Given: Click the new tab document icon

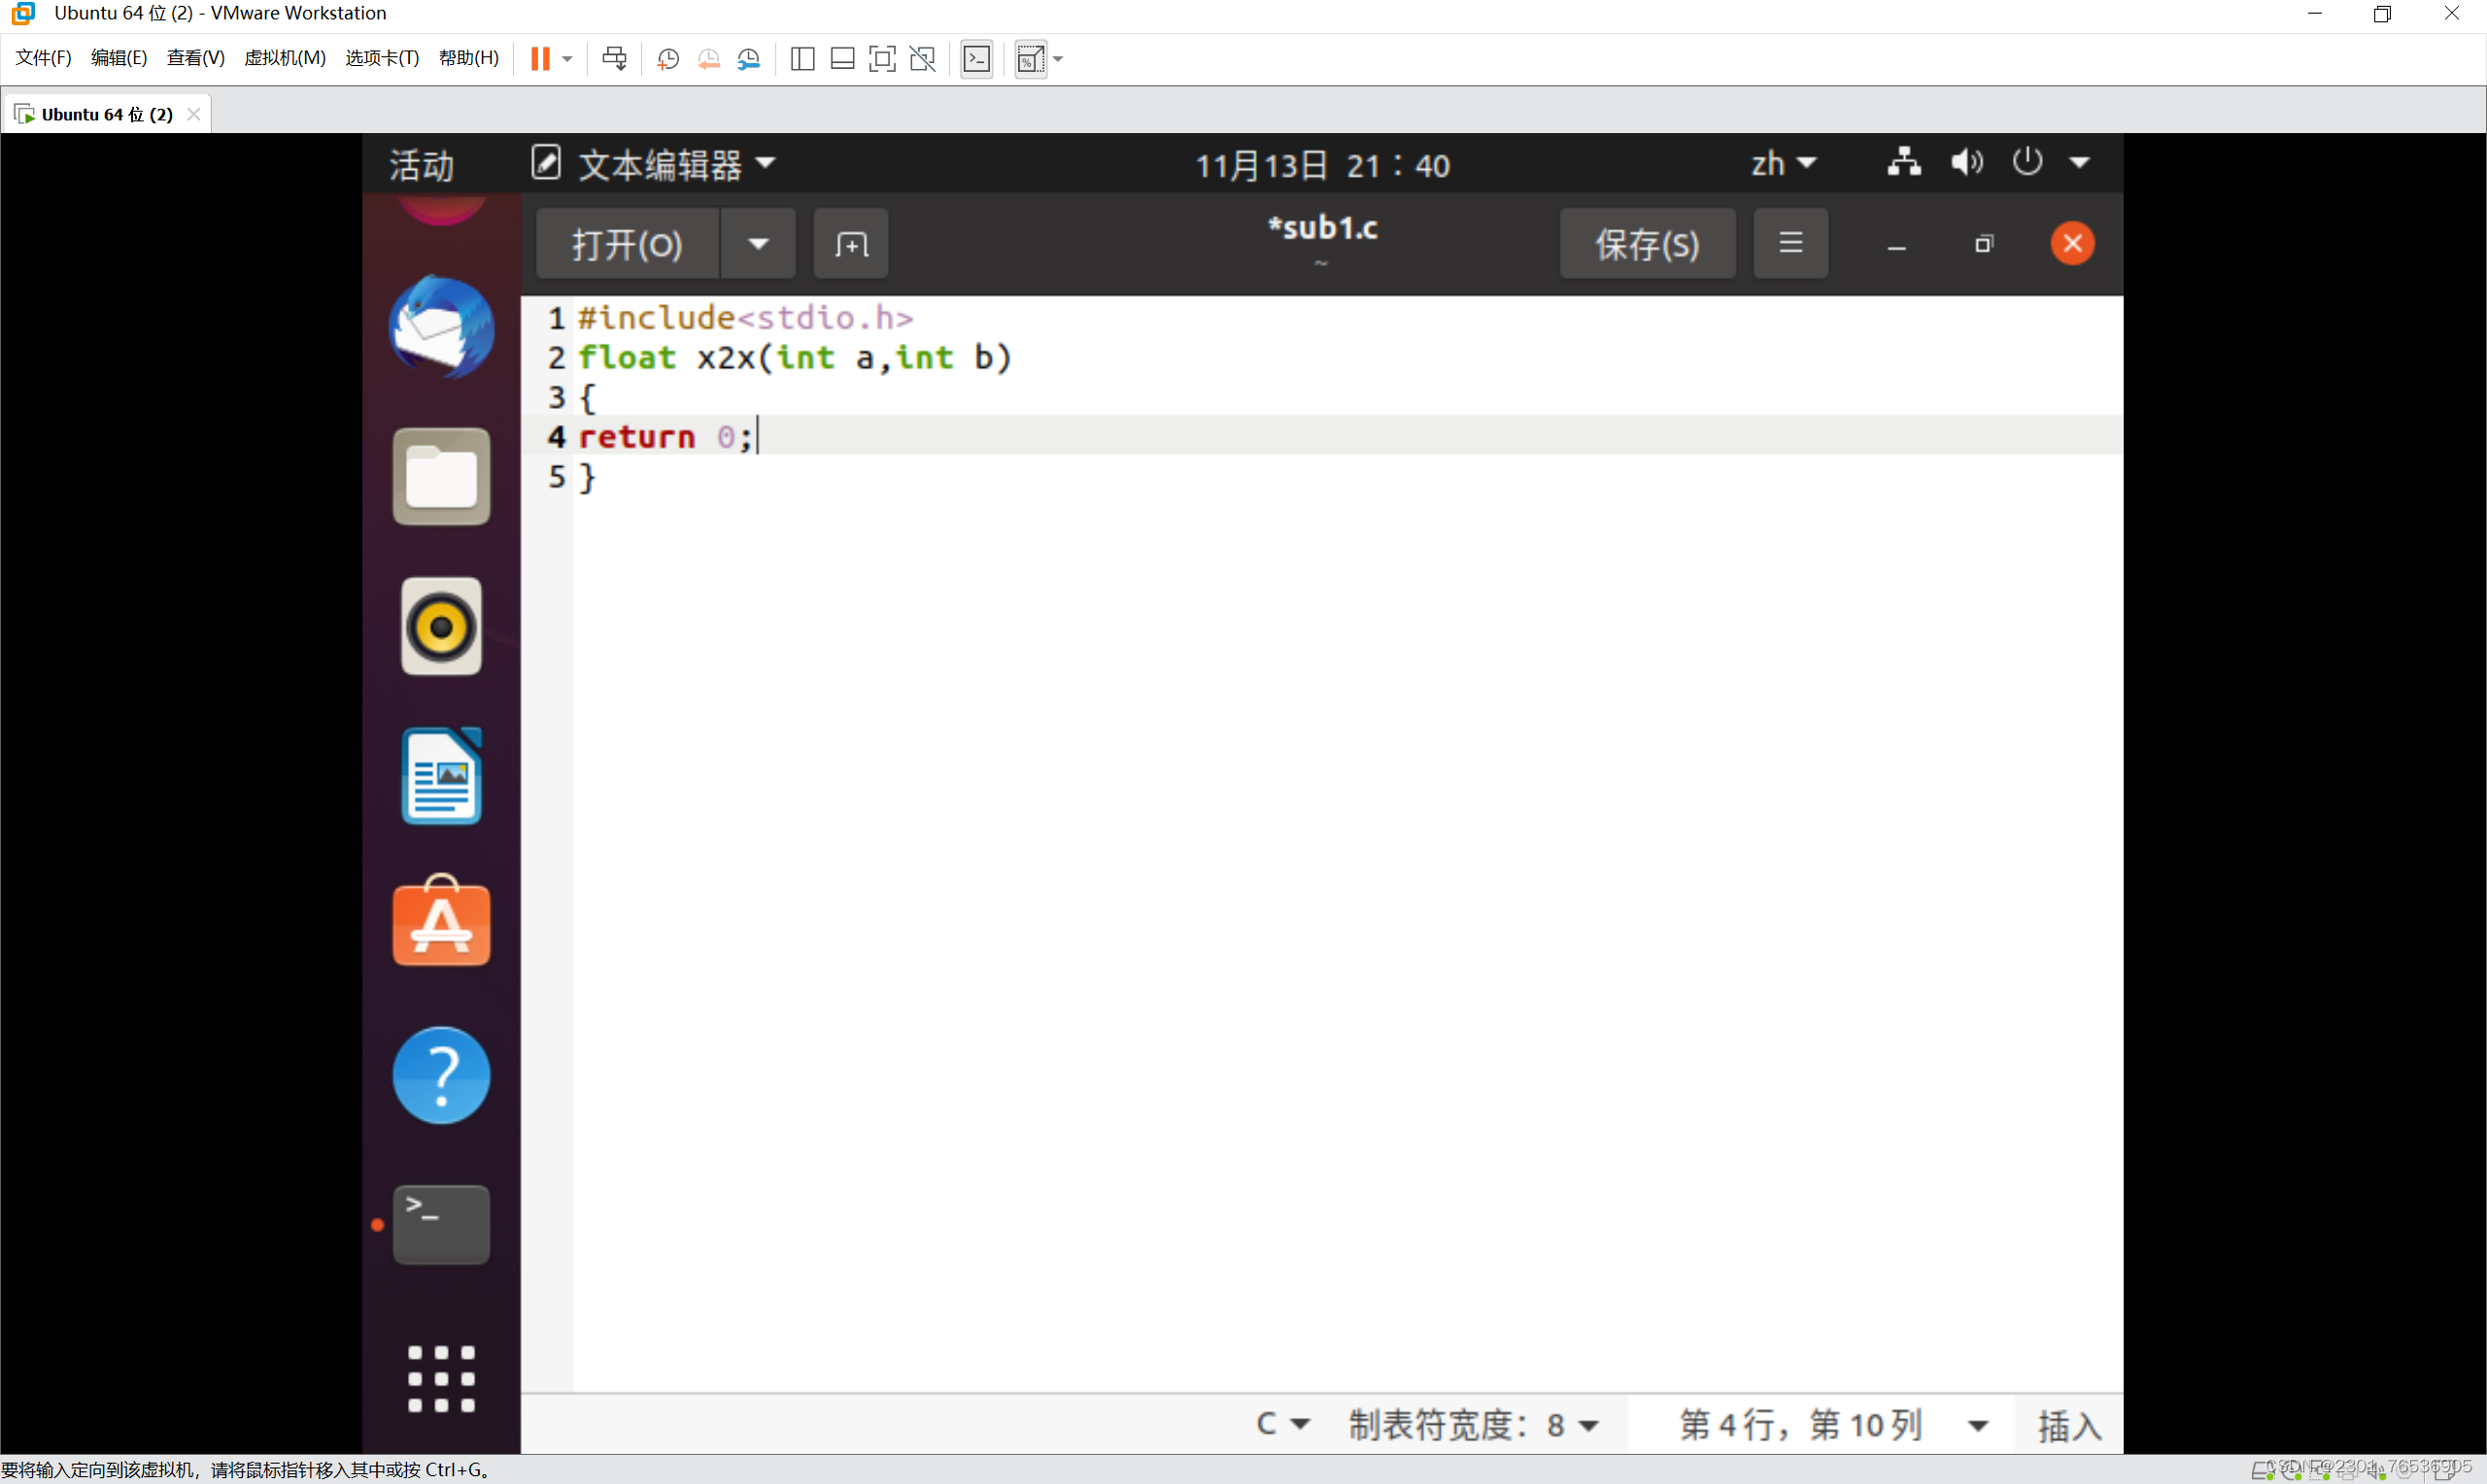Looking at the screenshot, I should pyautogui.click(x=850, y=244).
